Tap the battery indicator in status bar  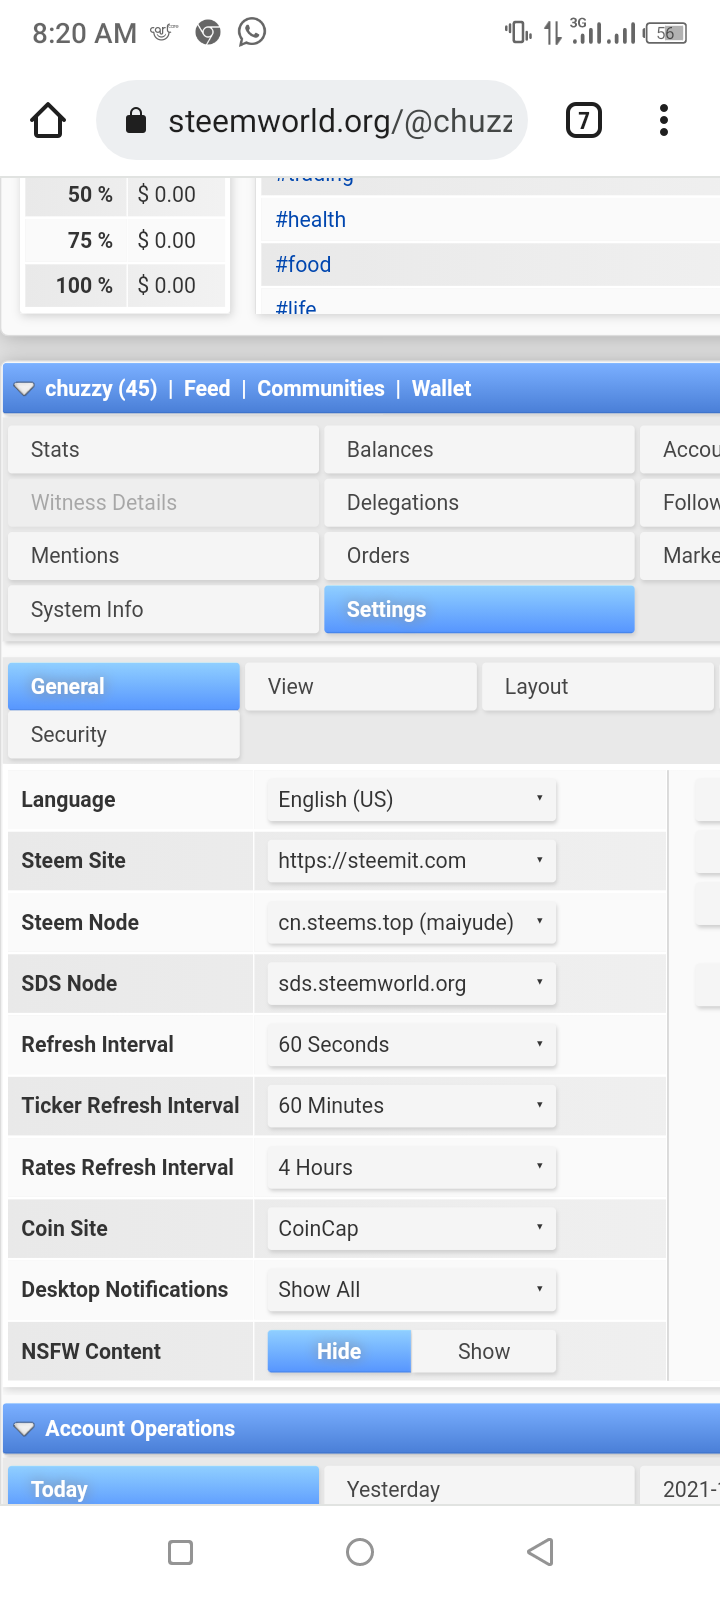[666, 33]
